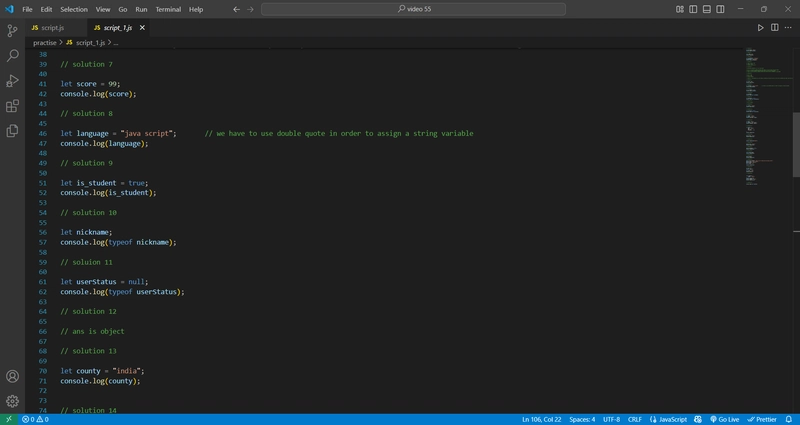Switch to the script.js tab

pyautogui.click(x=53, y=28)
